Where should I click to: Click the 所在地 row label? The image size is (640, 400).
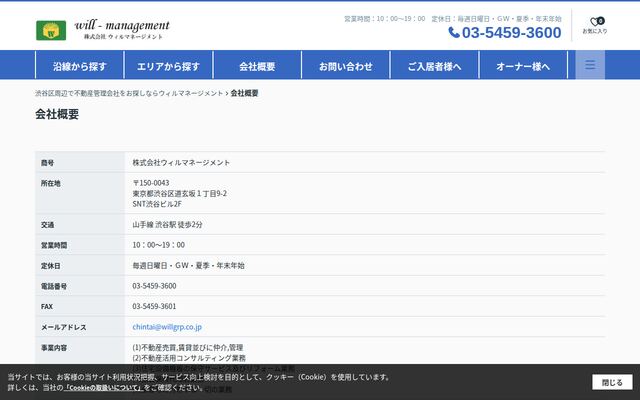point(51,183)
